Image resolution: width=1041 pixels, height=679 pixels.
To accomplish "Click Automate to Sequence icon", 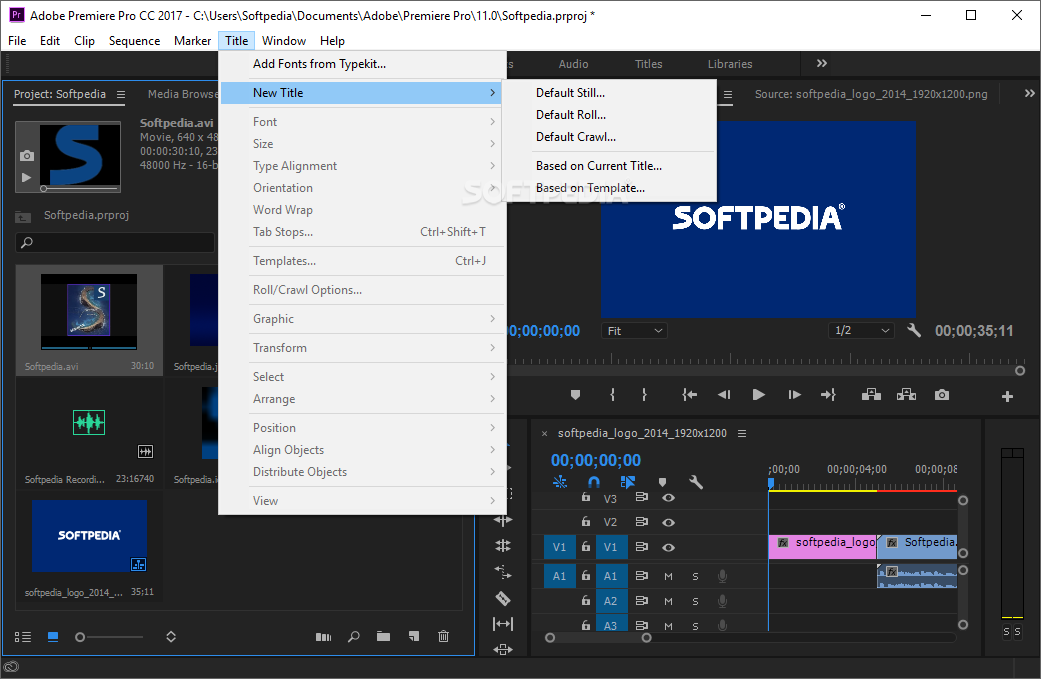I will [323, 637].
